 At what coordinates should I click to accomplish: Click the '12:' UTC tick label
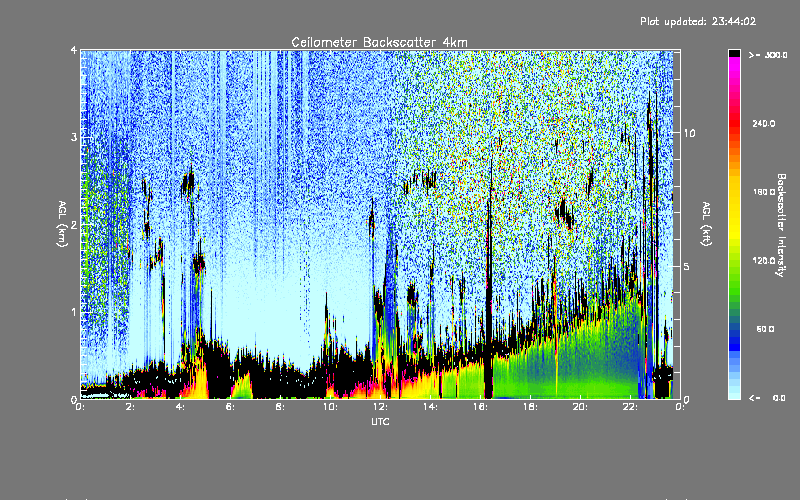pyautogui.click(x=380, y=407)
